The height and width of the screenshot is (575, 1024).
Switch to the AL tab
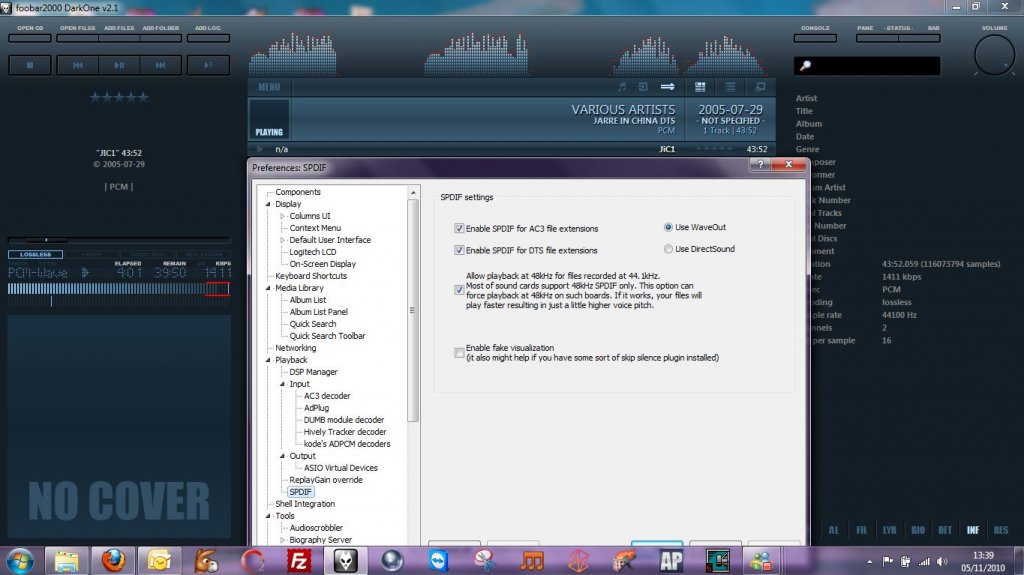click(x=834, y=530)
